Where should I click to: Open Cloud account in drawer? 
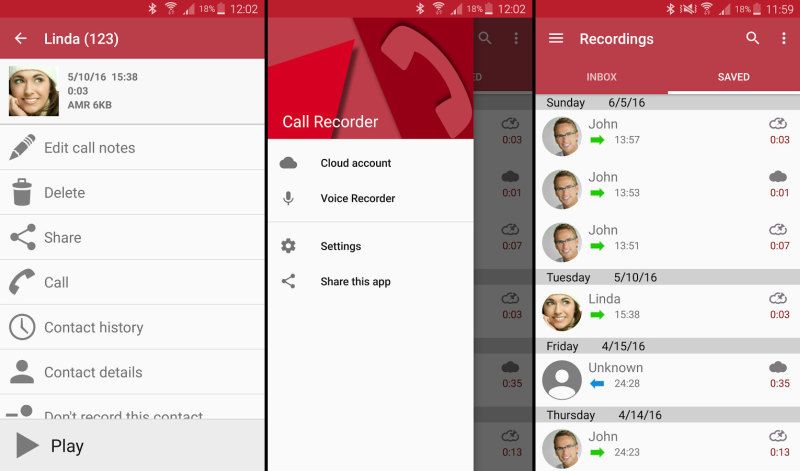(371, 163)
